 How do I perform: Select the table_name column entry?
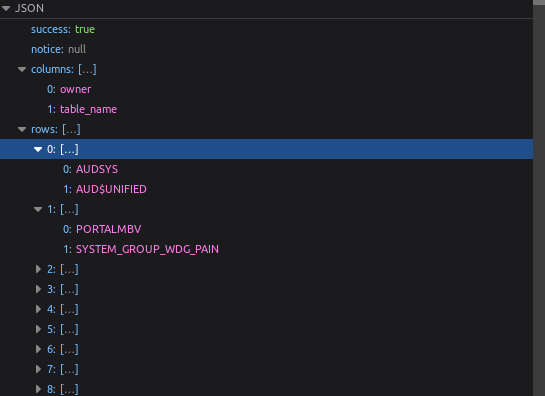point(88,110)
